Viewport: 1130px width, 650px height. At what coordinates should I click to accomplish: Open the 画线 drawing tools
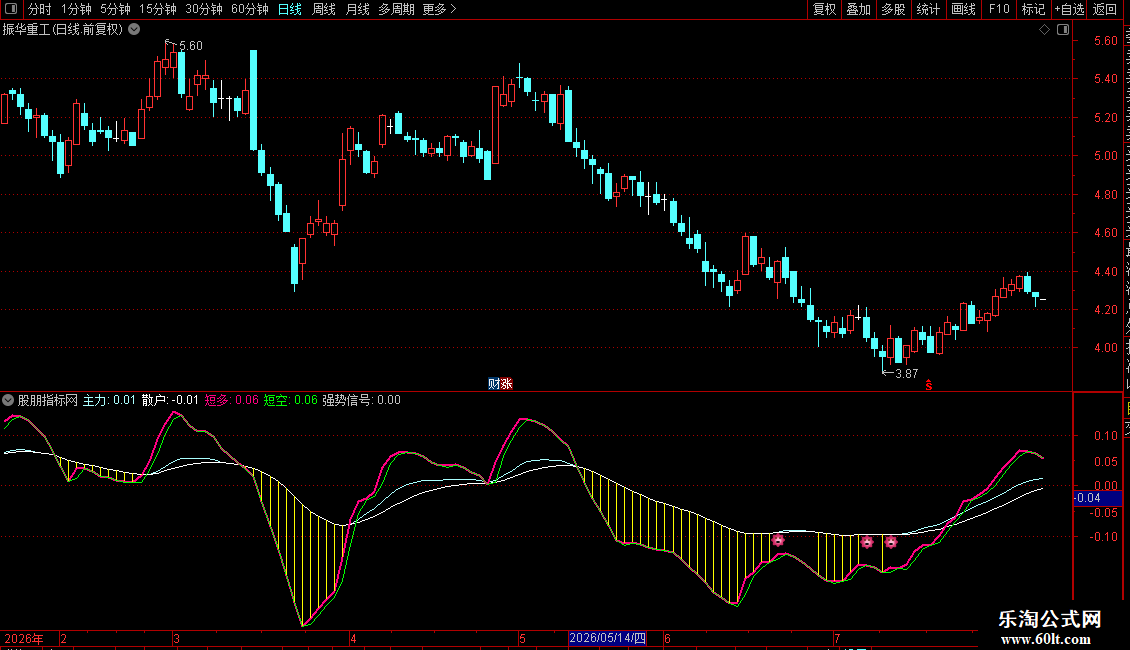pos(964,9)
